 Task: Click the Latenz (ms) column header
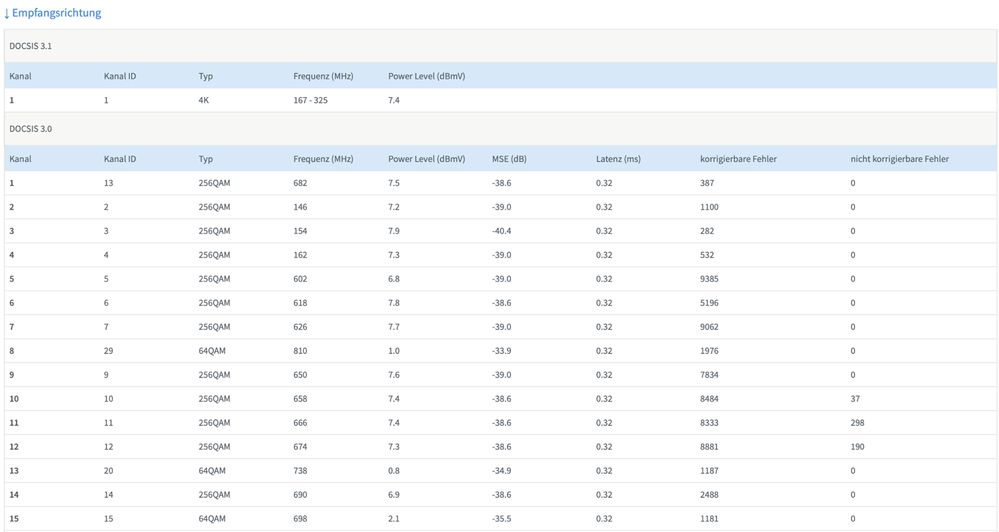pyautogui.click(x=618, y=159)
